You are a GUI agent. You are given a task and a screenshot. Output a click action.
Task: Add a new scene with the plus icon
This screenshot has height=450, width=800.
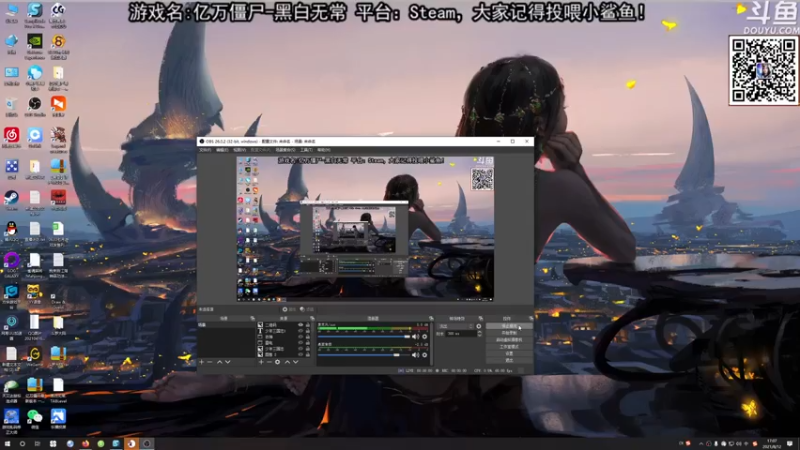point(201,362)
